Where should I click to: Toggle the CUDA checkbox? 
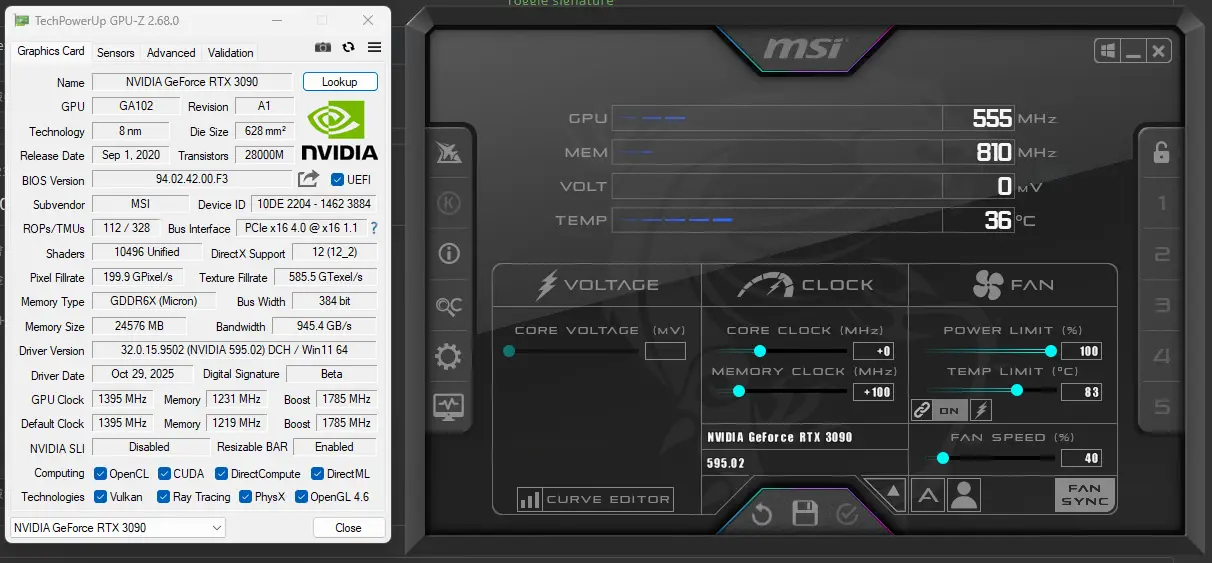pos(164,474)
